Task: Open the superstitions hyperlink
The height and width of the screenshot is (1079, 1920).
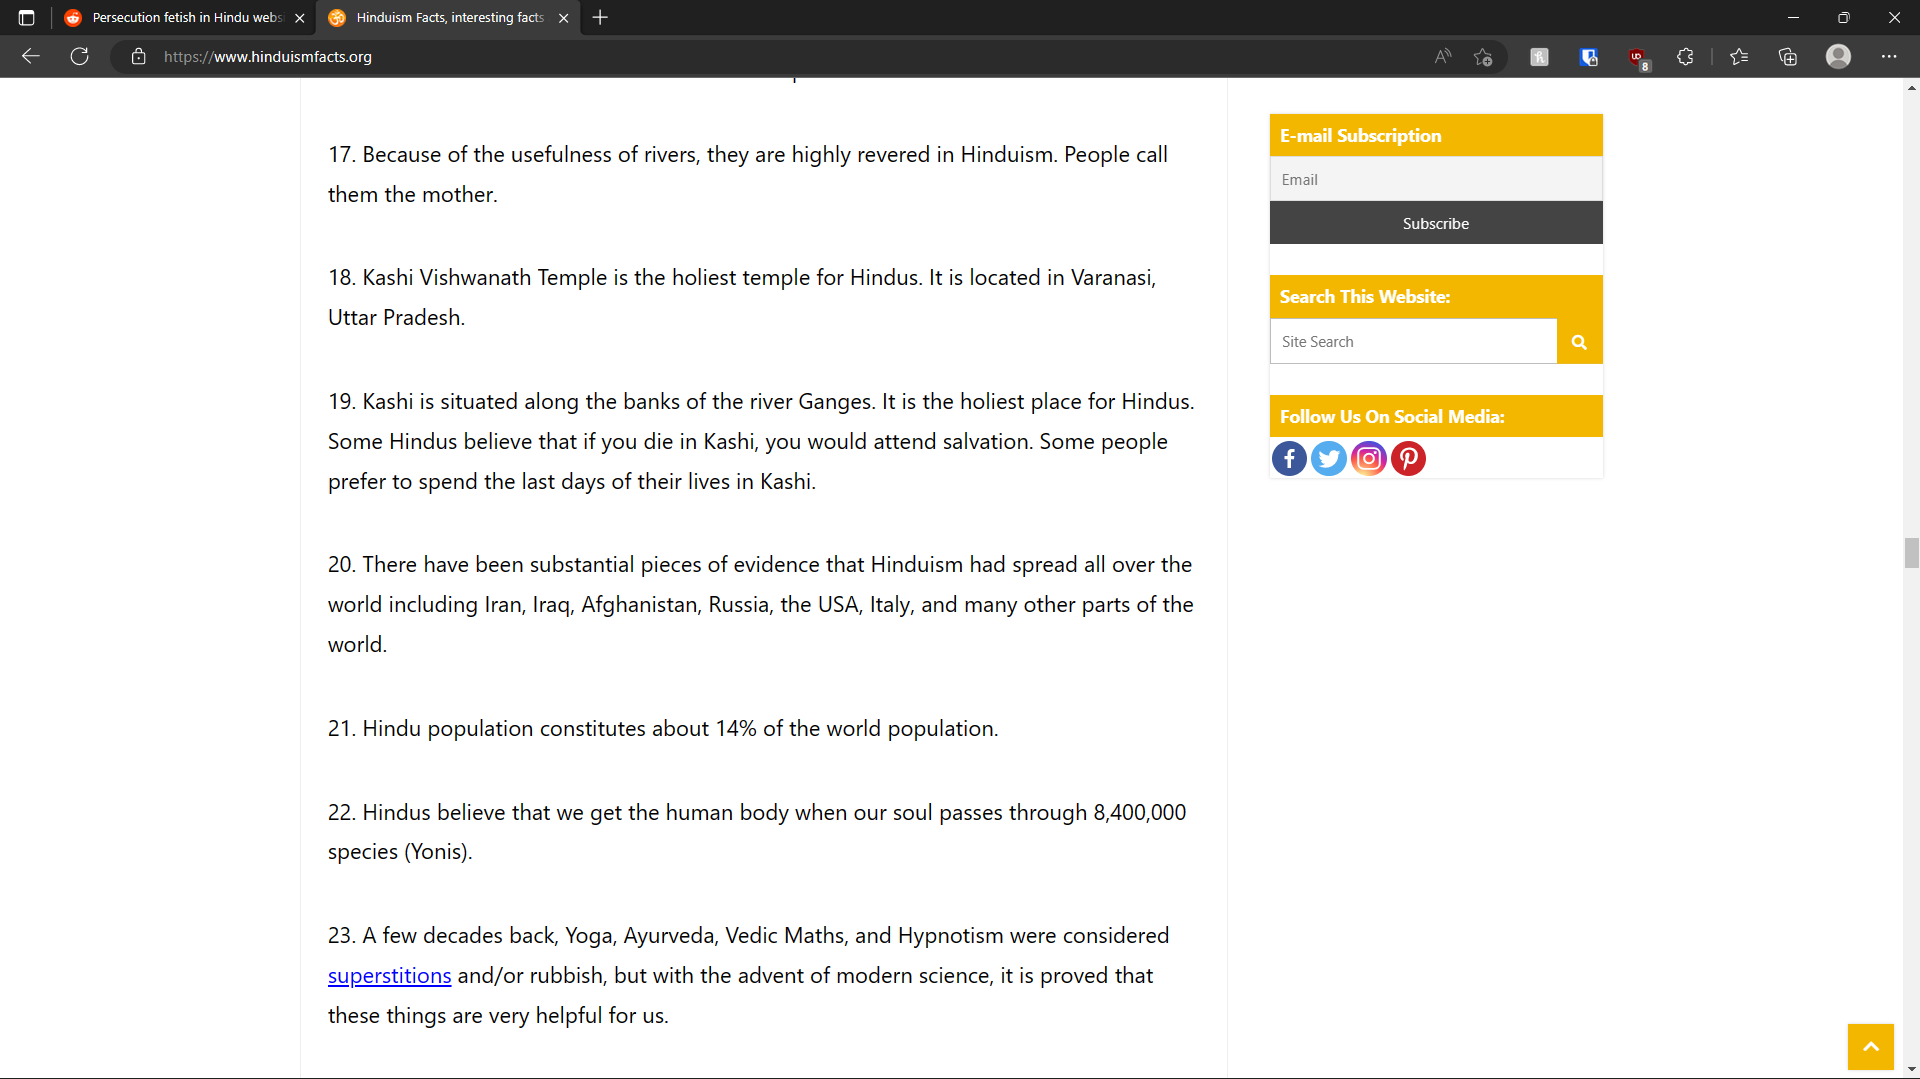Action: tap(389, 976)
